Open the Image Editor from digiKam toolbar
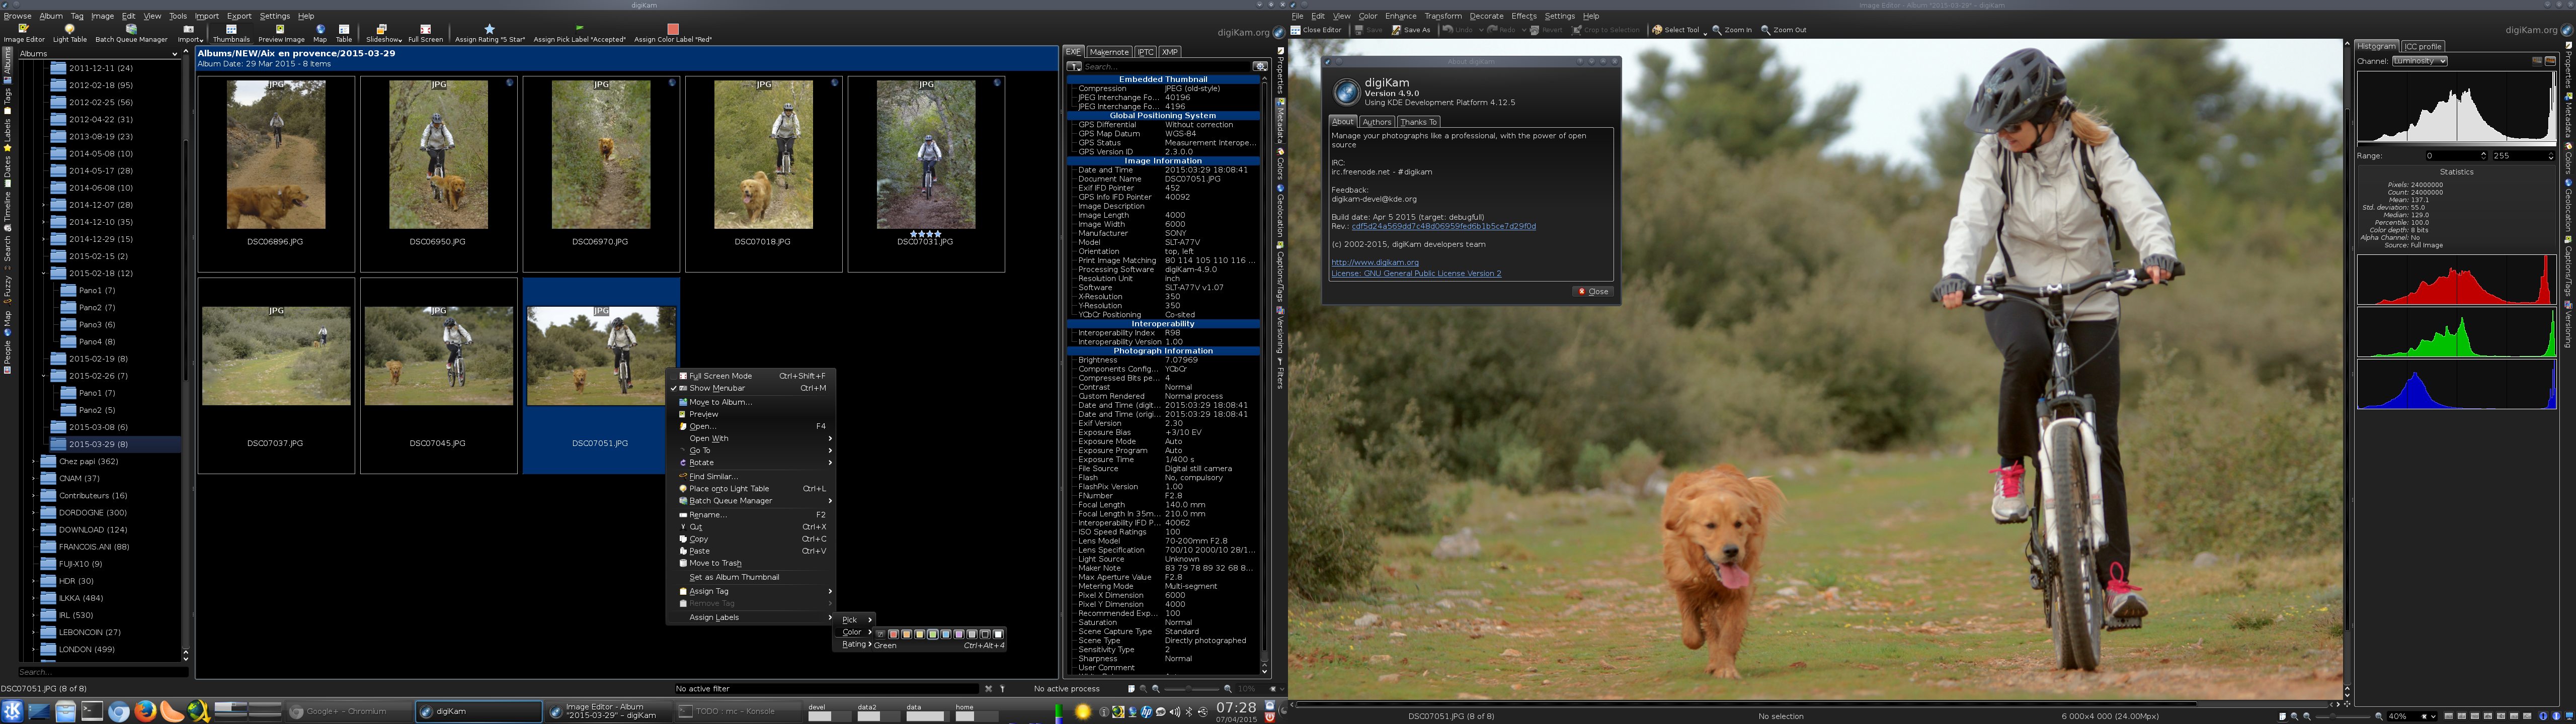 click(x=24, y=34)
